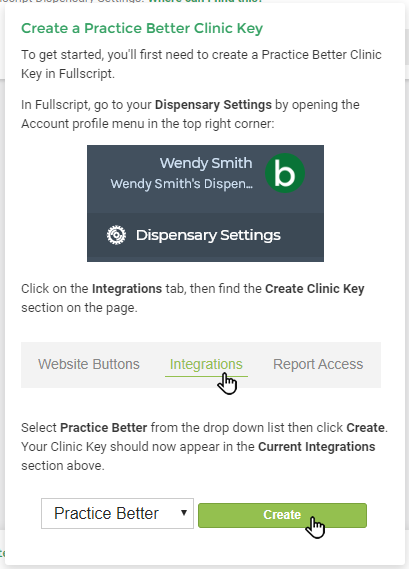Click the 'Where can I find this?' link
Viewport: 409px width, 569px height.
pos(205,1)
